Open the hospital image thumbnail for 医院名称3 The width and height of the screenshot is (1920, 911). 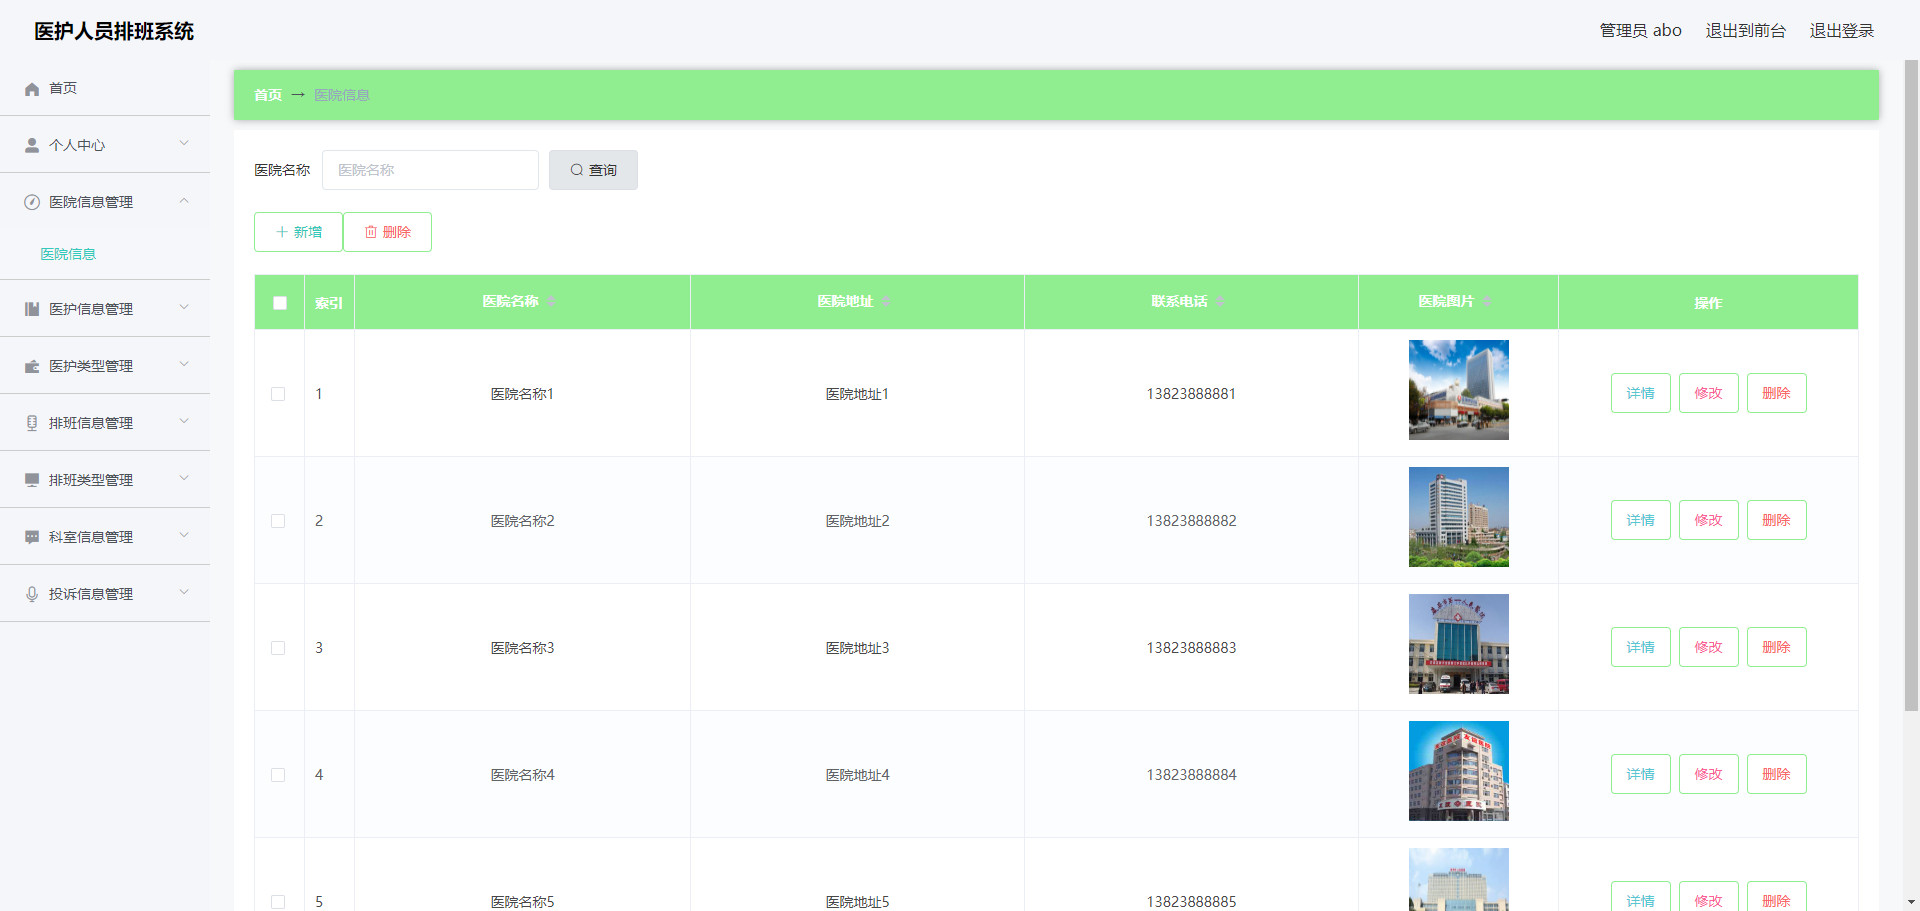click(1458, 644)
